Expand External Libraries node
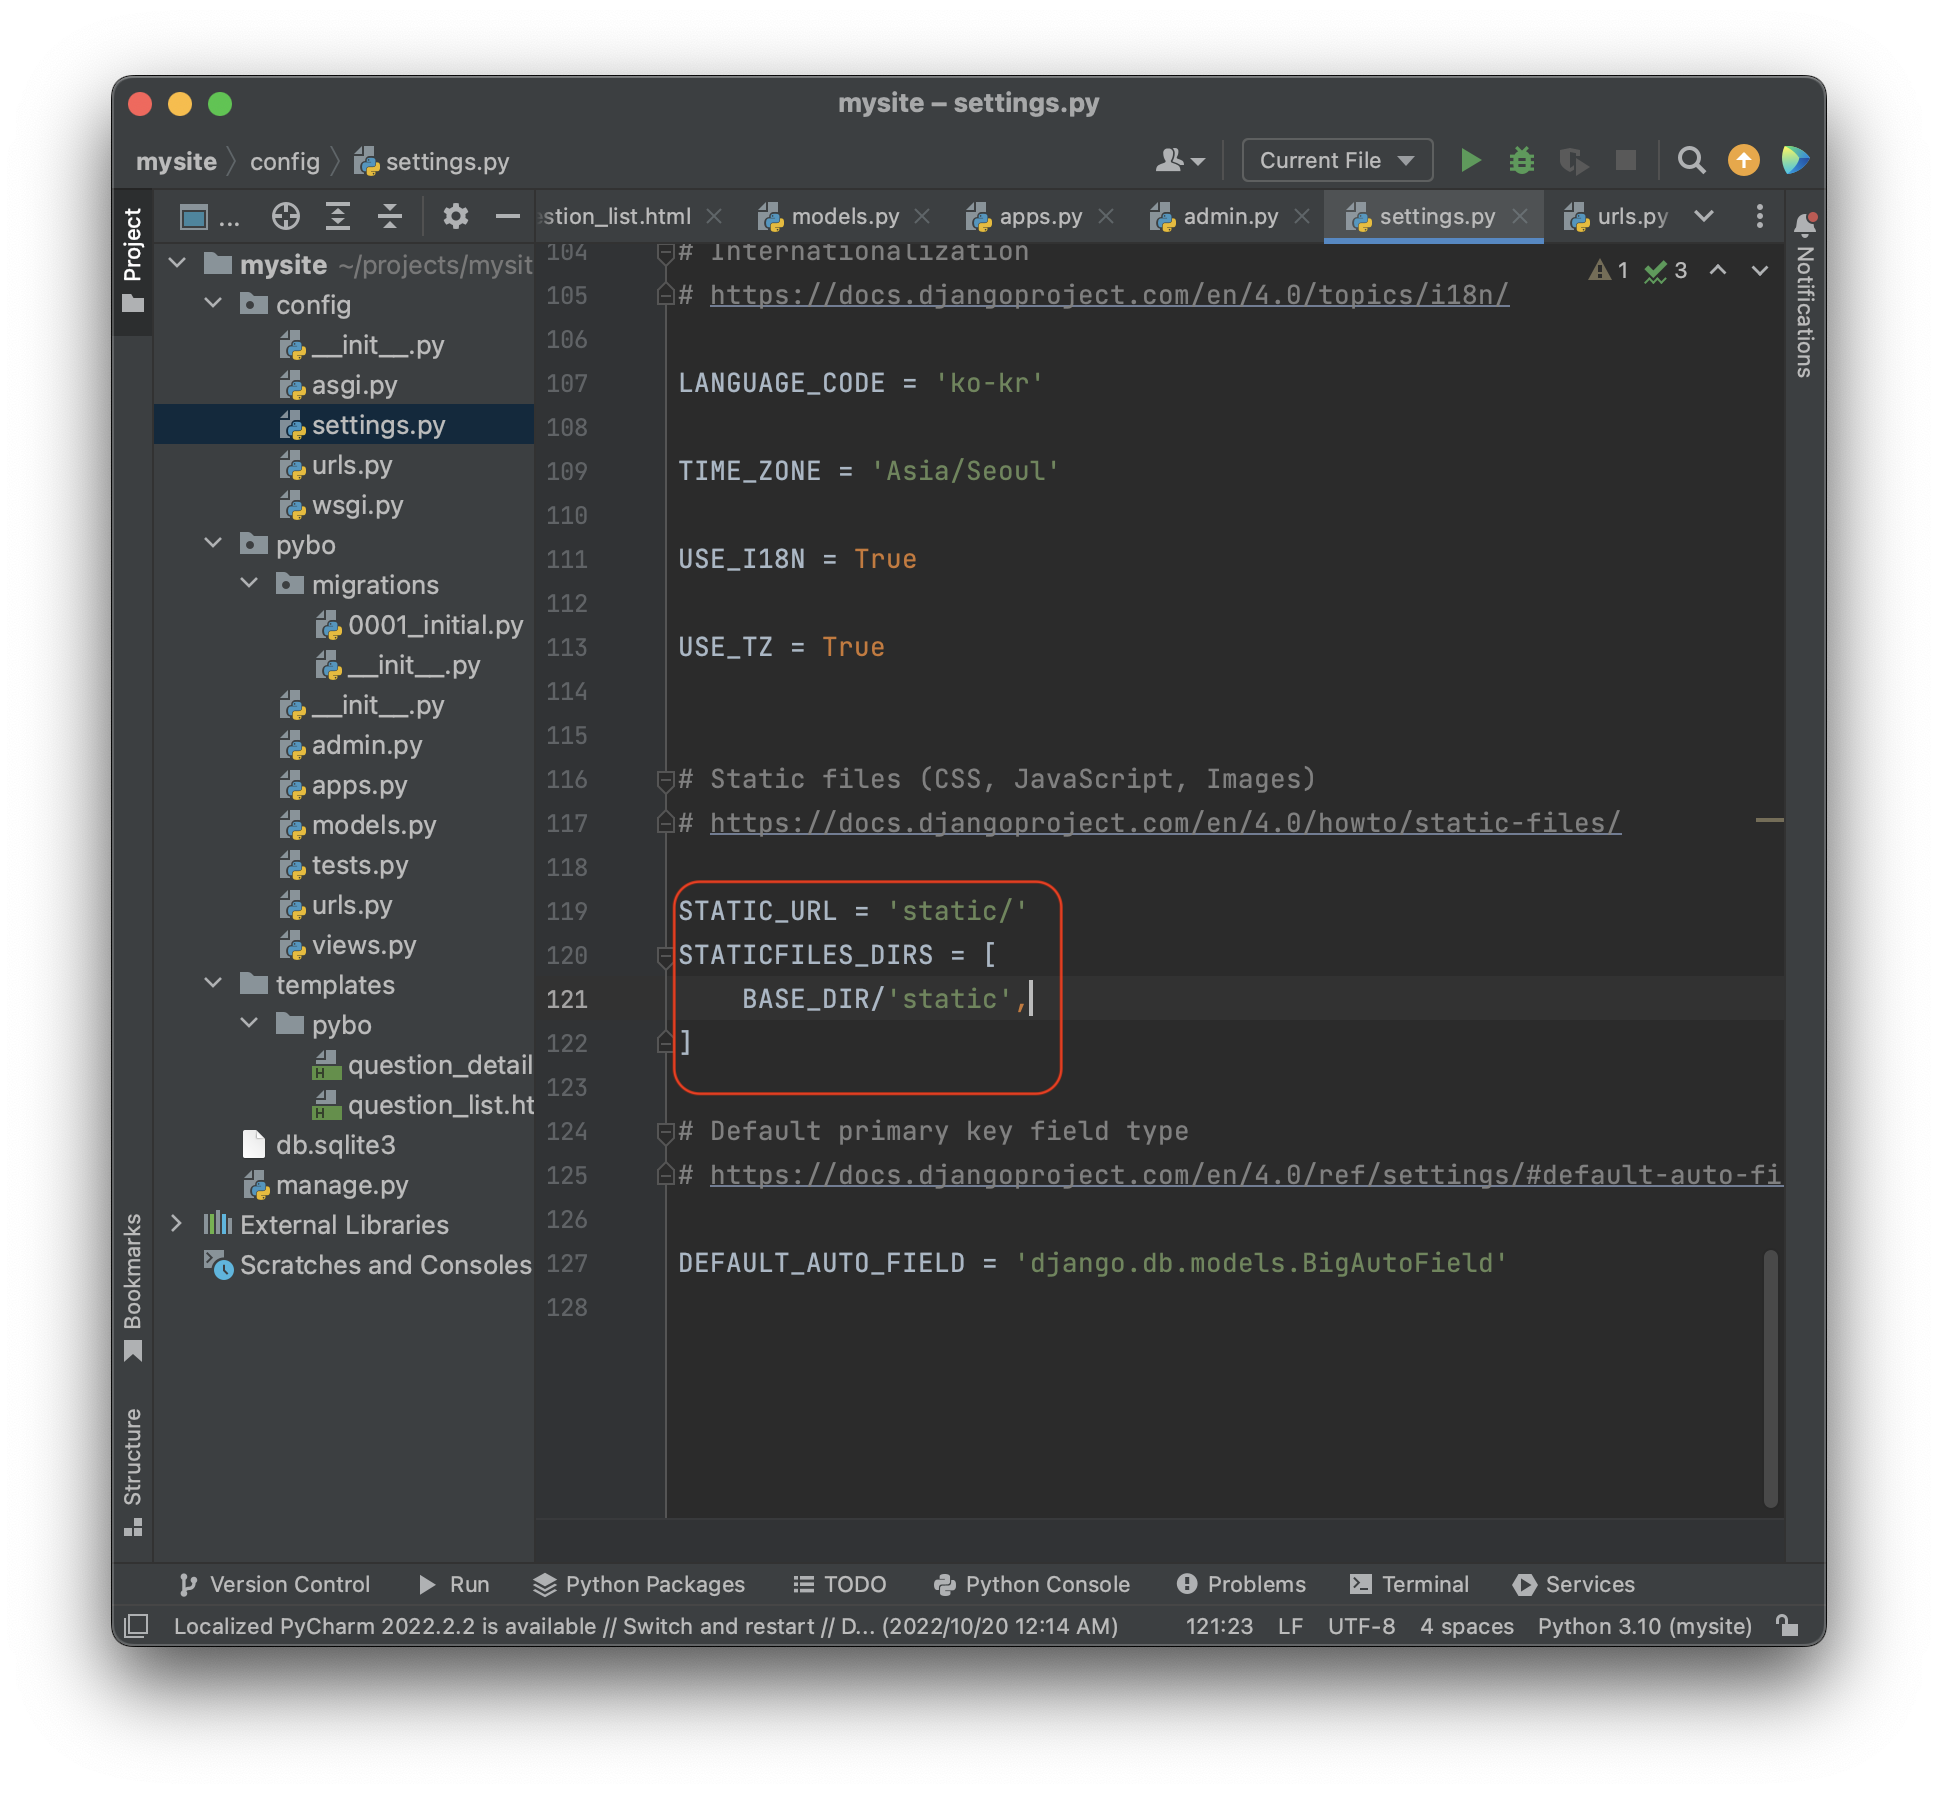Screen dimensions: 1938x1794 pos(177,1224)
